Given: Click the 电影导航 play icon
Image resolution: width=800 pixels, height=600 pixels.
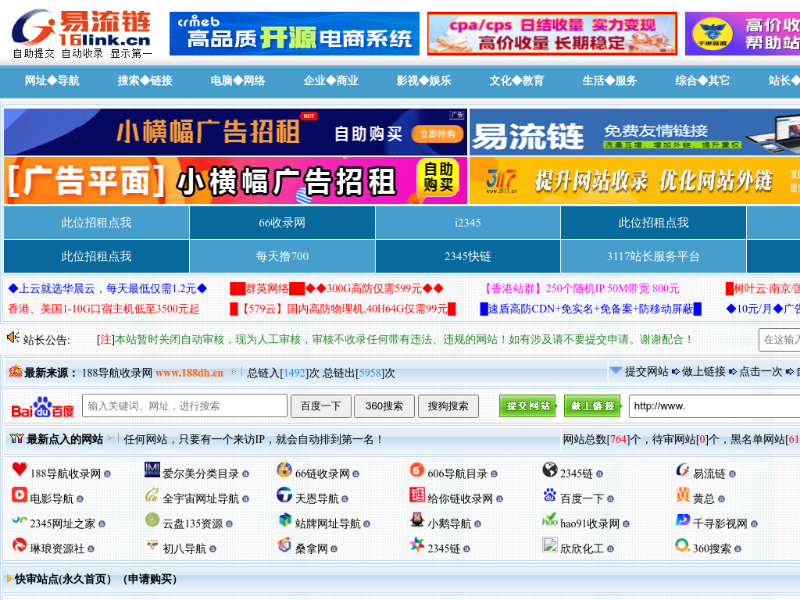Looking at the screenshot, I should [x=19, y=494].
